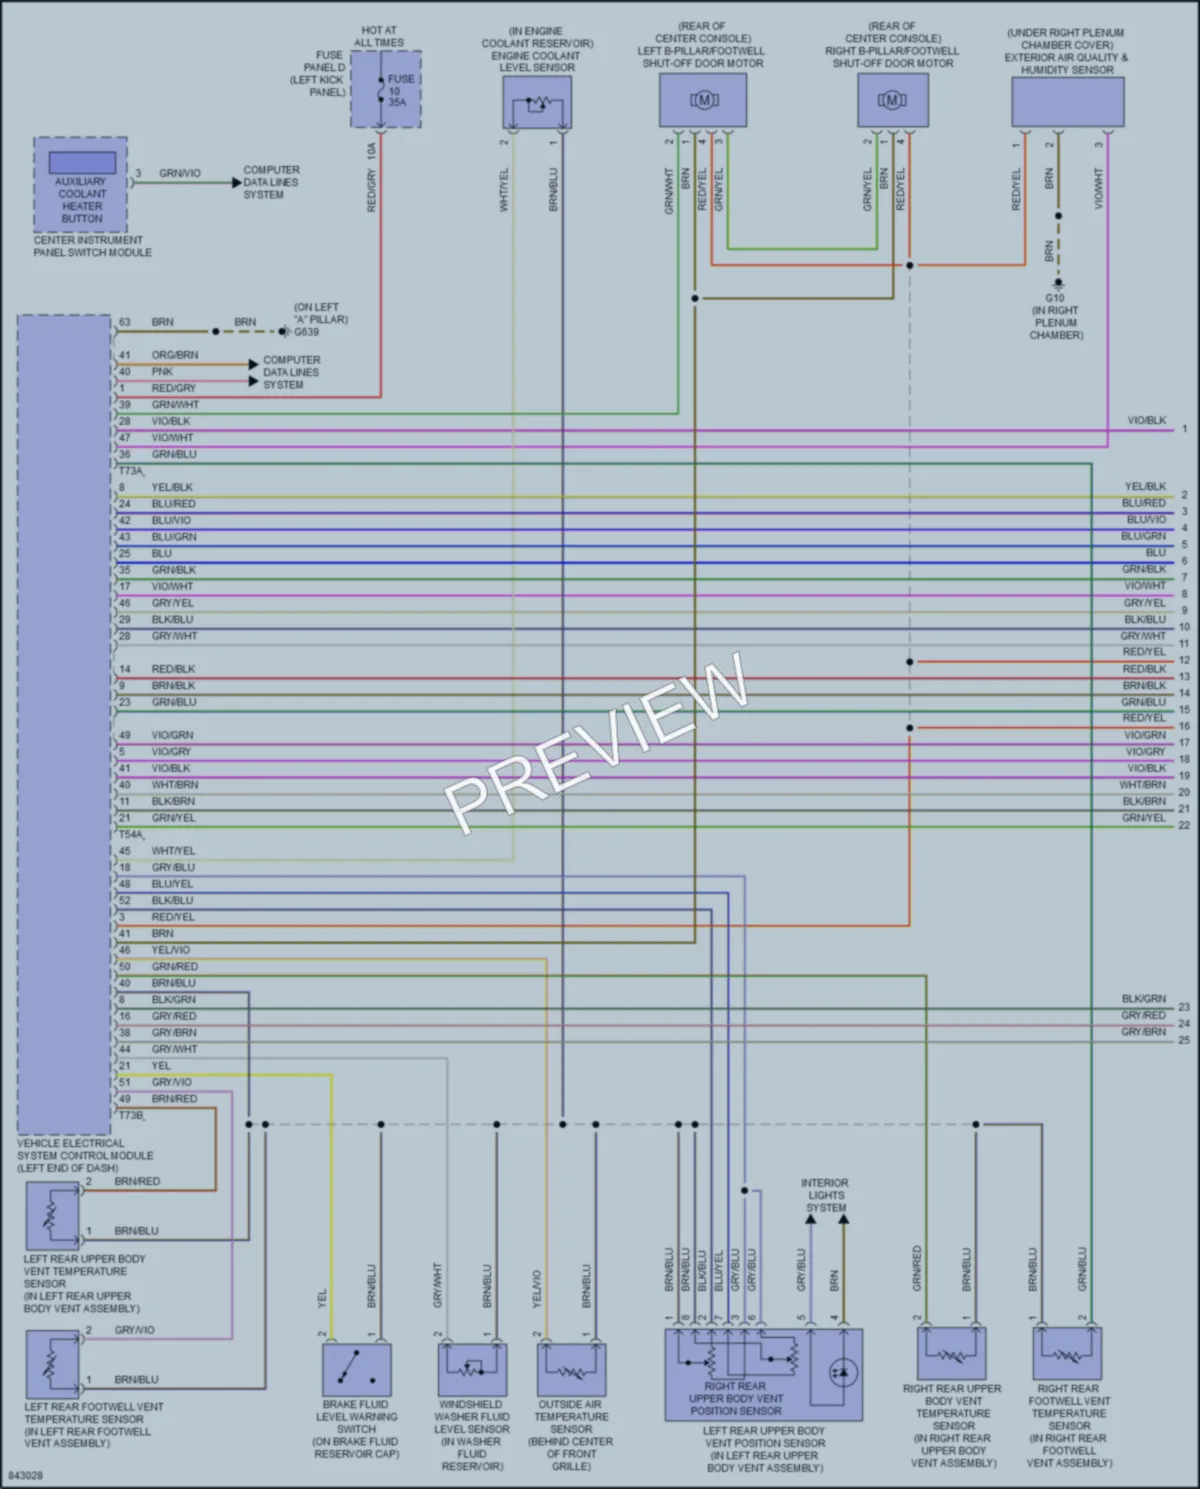
Task: Click the pin 25 'BLU' label on the module
Action: click(x=161, y=553)
